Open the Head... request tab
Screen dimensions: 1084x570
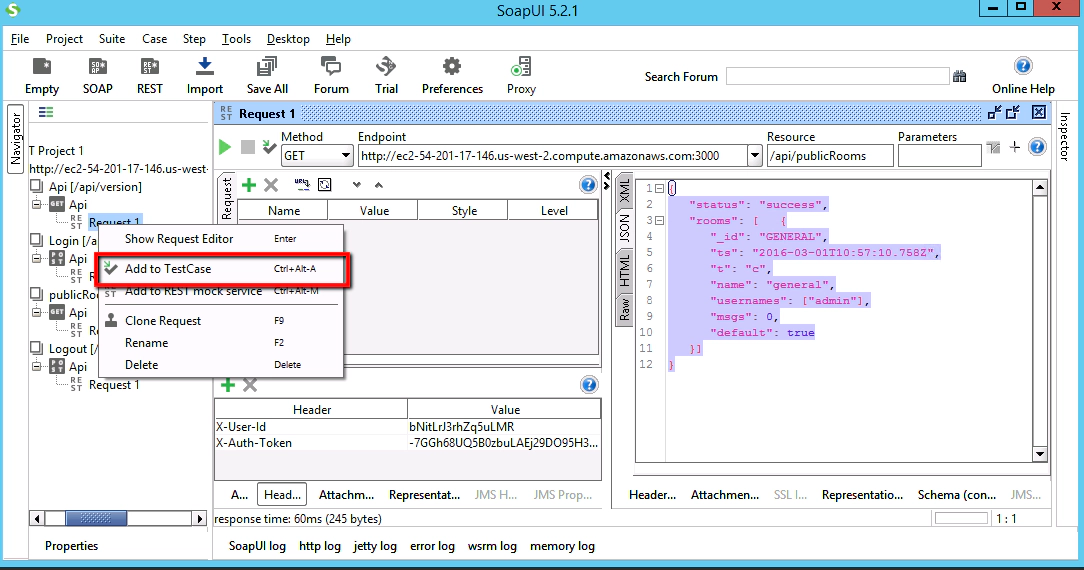pos(282,495)
